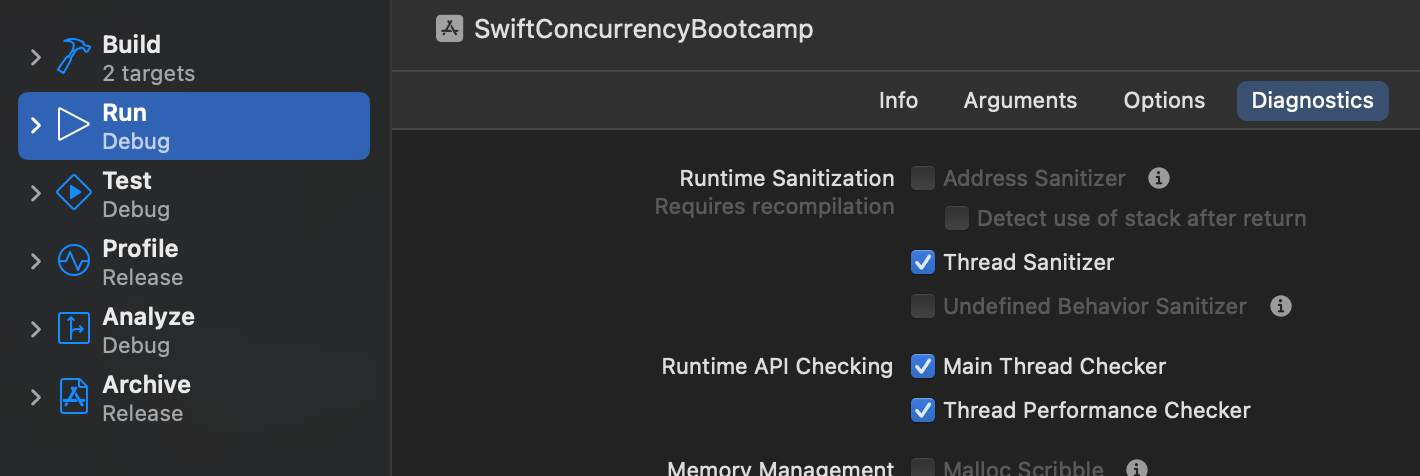This screenshot has width=1420, height=476.
Task: Click the Test diamond play icon
Action: pos(74,193)
